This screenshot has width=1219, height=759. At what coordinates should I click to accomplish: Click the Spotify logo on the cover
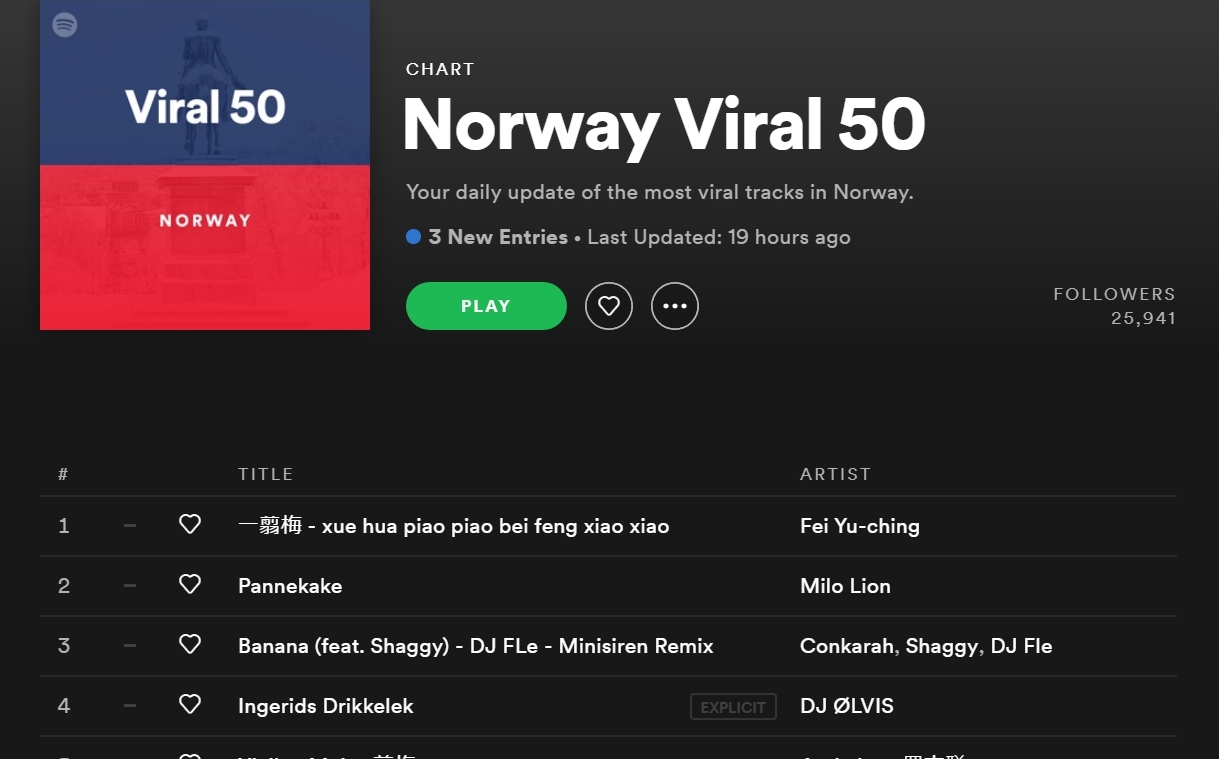[x=65, y=24]
